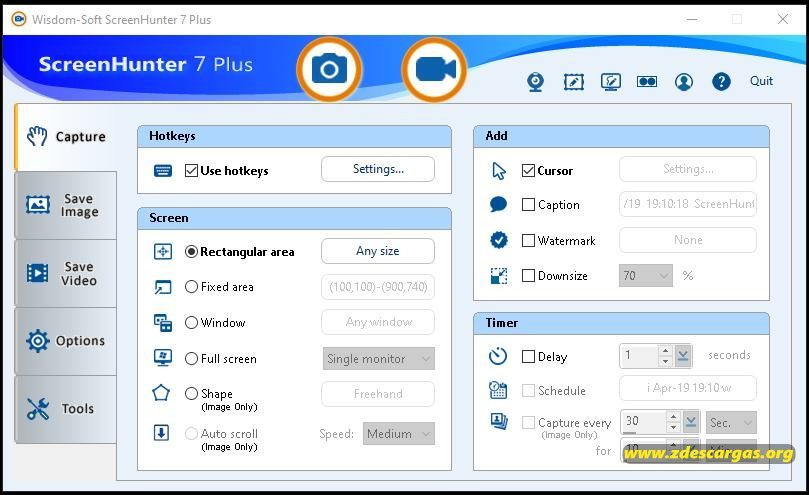
Task: Click the Freehand shape button
Action: click(378, 394)
